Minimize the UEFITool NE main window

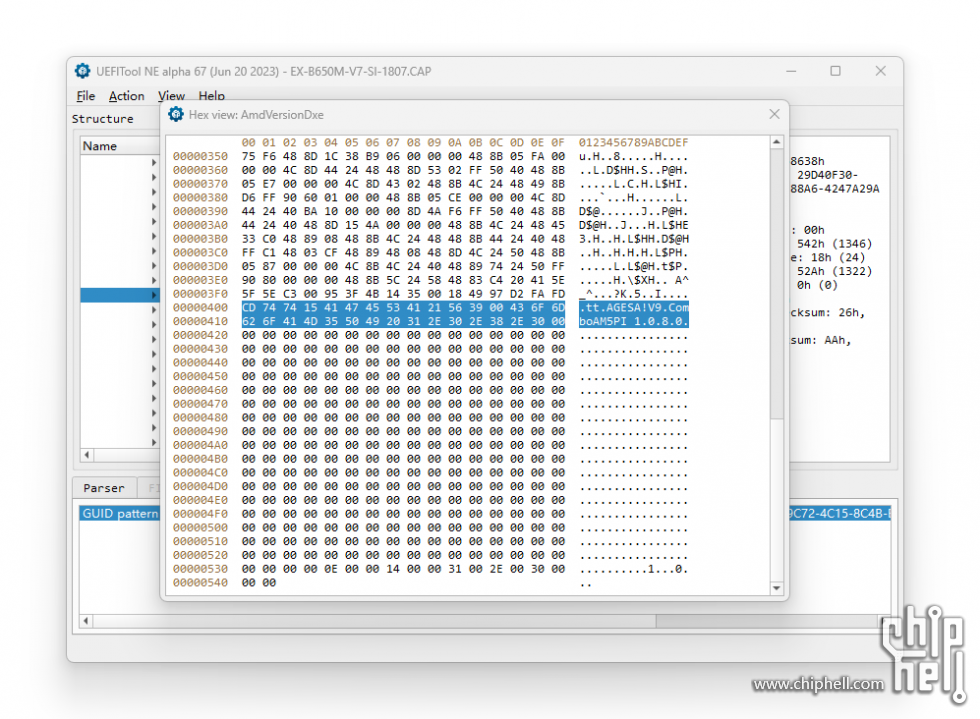click(791, 71)
